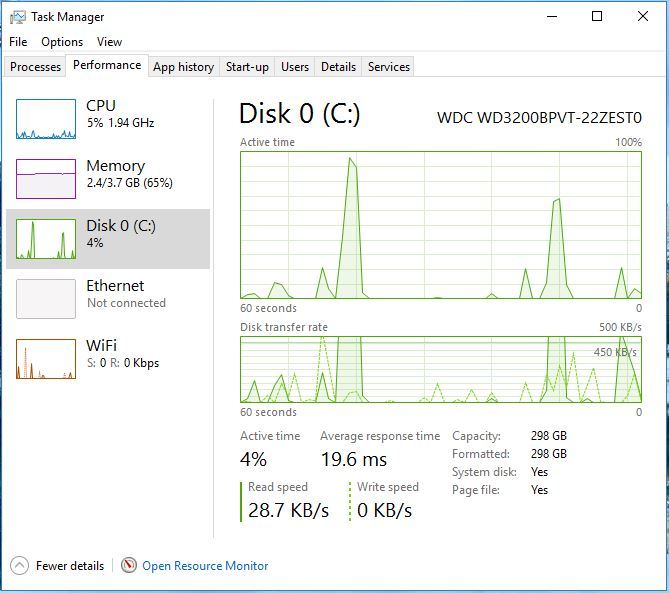The image size is (669, 593).
Task: Click the S: 0 R: 0 Kbps WiFi reading
Action: [x=123, y=363]
